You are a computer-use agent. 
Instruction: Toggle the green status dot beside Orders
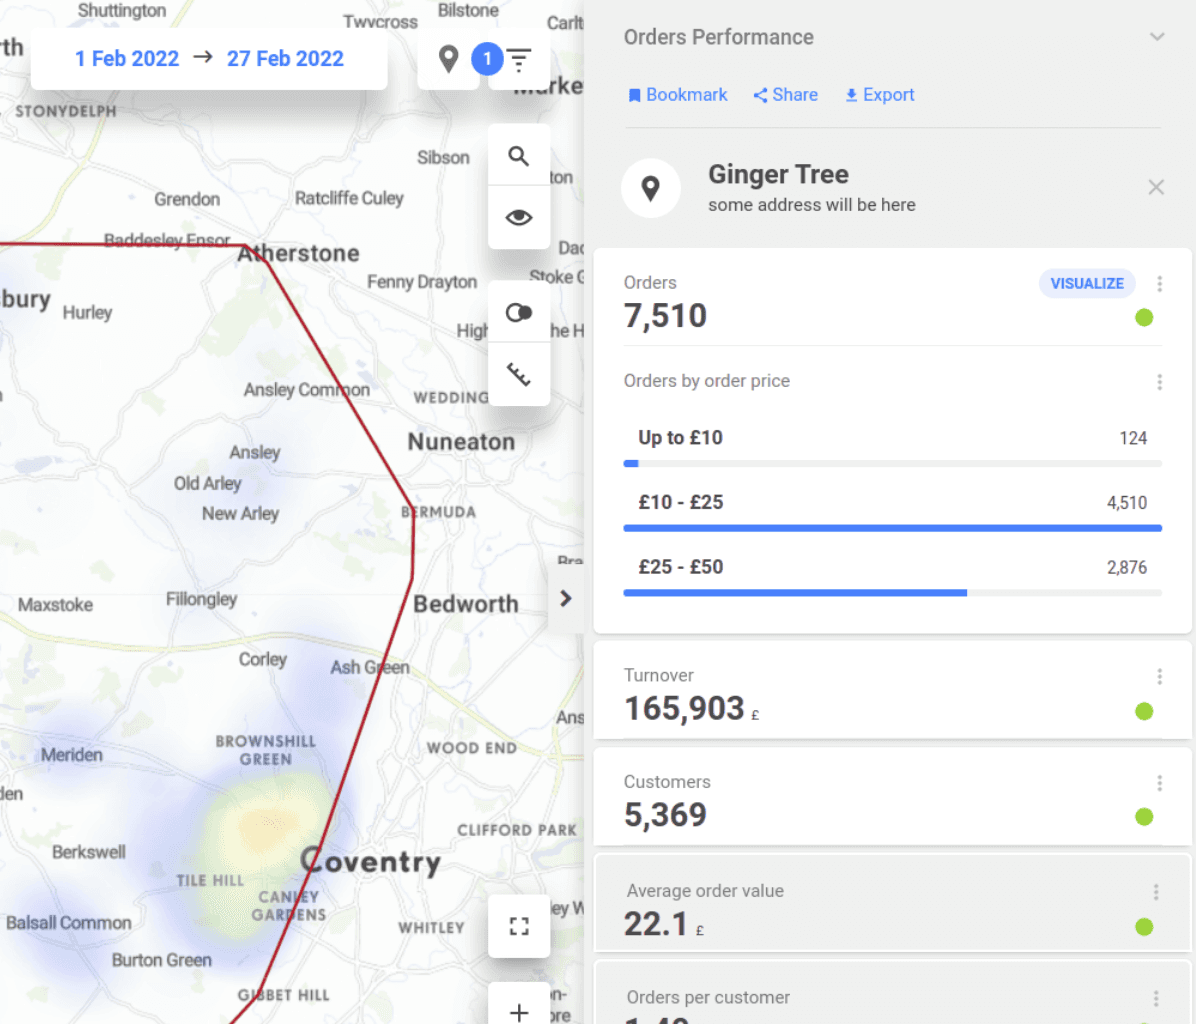tap(1144, 318)
